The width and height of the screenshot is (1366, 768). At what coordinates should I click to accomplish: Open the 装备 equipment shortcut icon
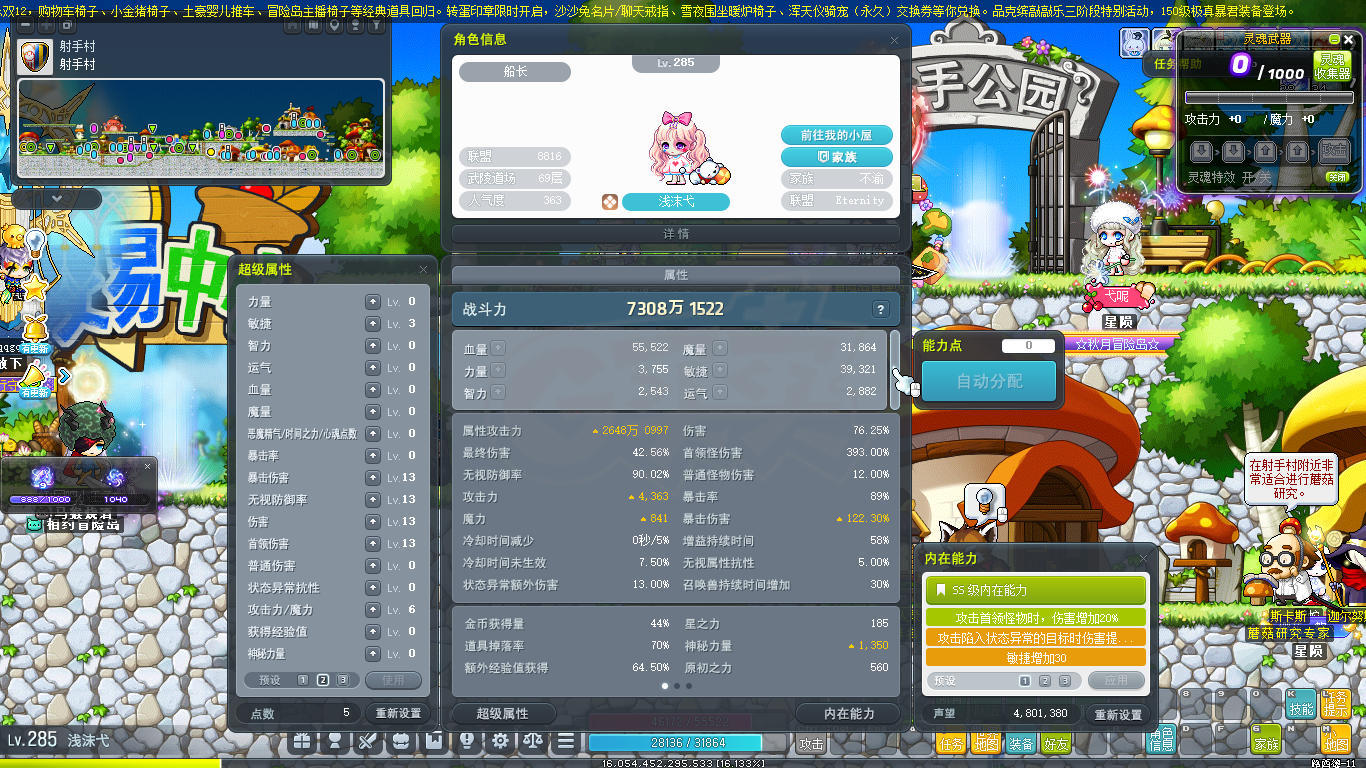point(1021,743)
